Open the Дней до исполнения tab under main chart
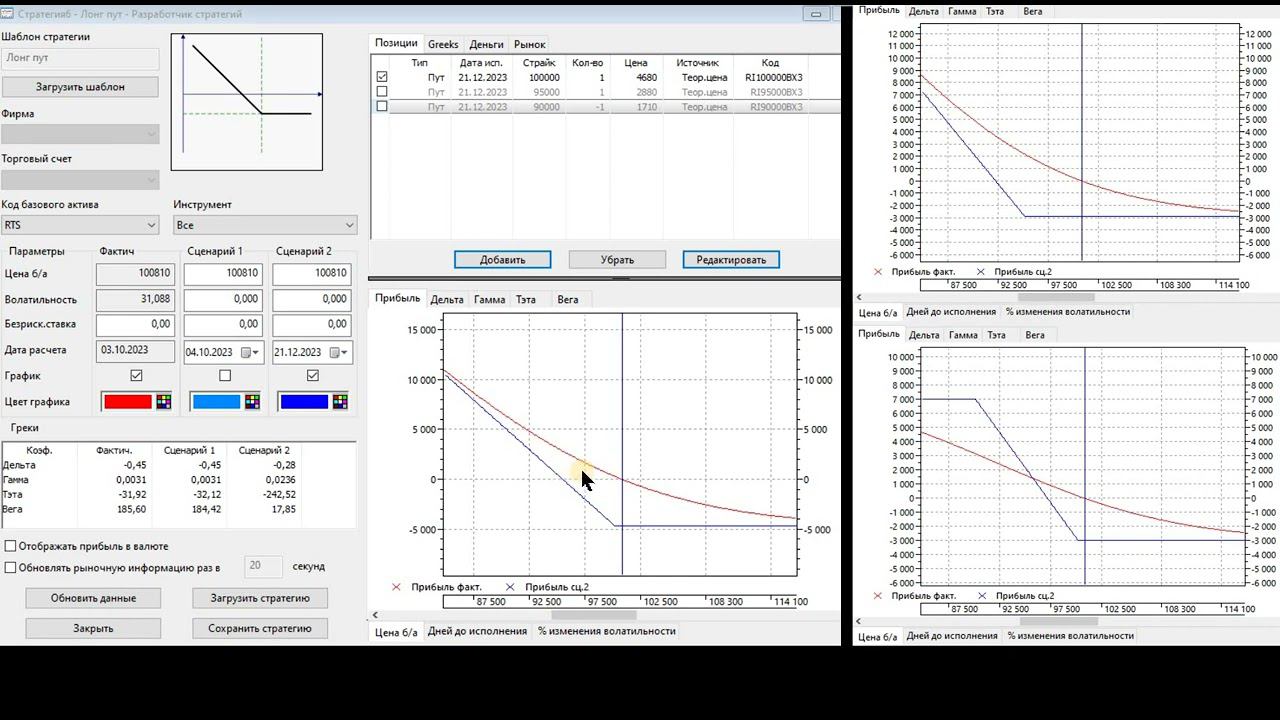Screen dimensions: 1280x720 point(477,631)
